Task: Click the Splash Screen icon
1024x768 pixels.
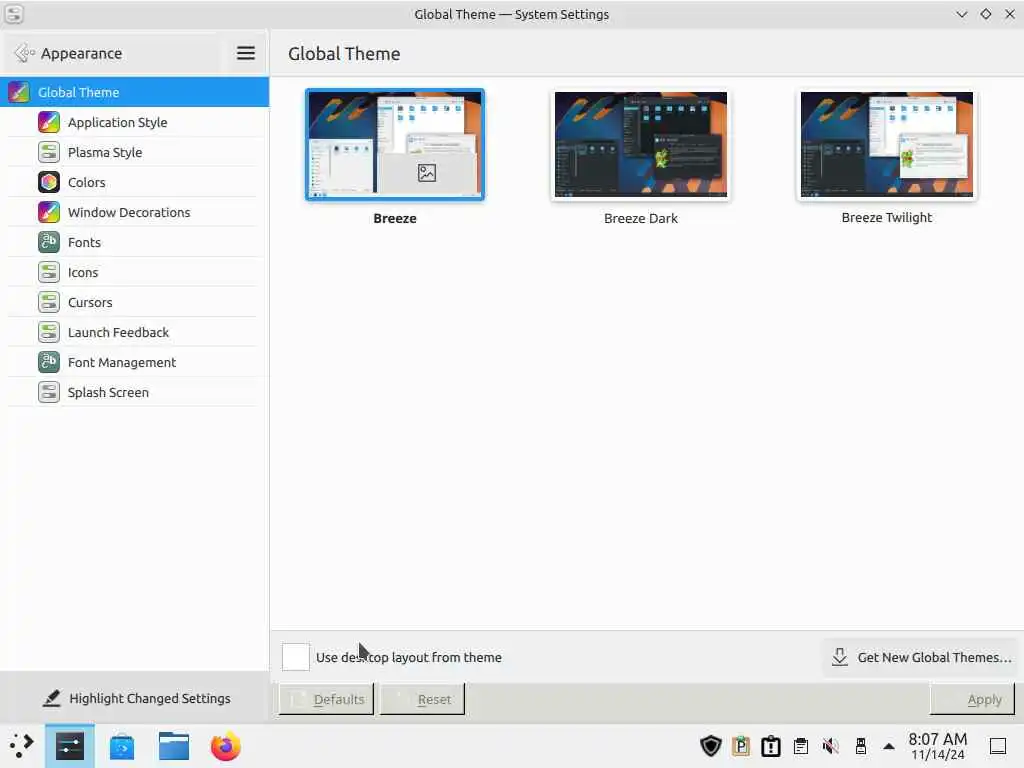Action: [49, 392]
